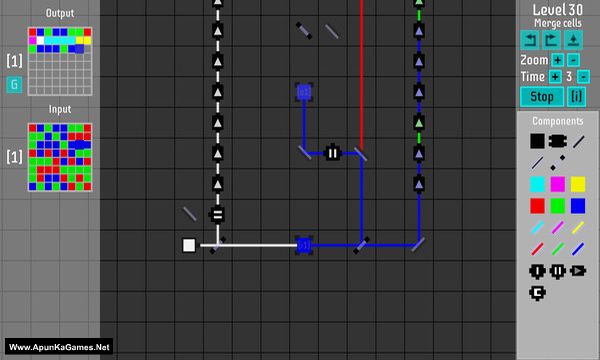Click the lower blue block on the white beam
The image size is (600, 360).
click(304, 245)
